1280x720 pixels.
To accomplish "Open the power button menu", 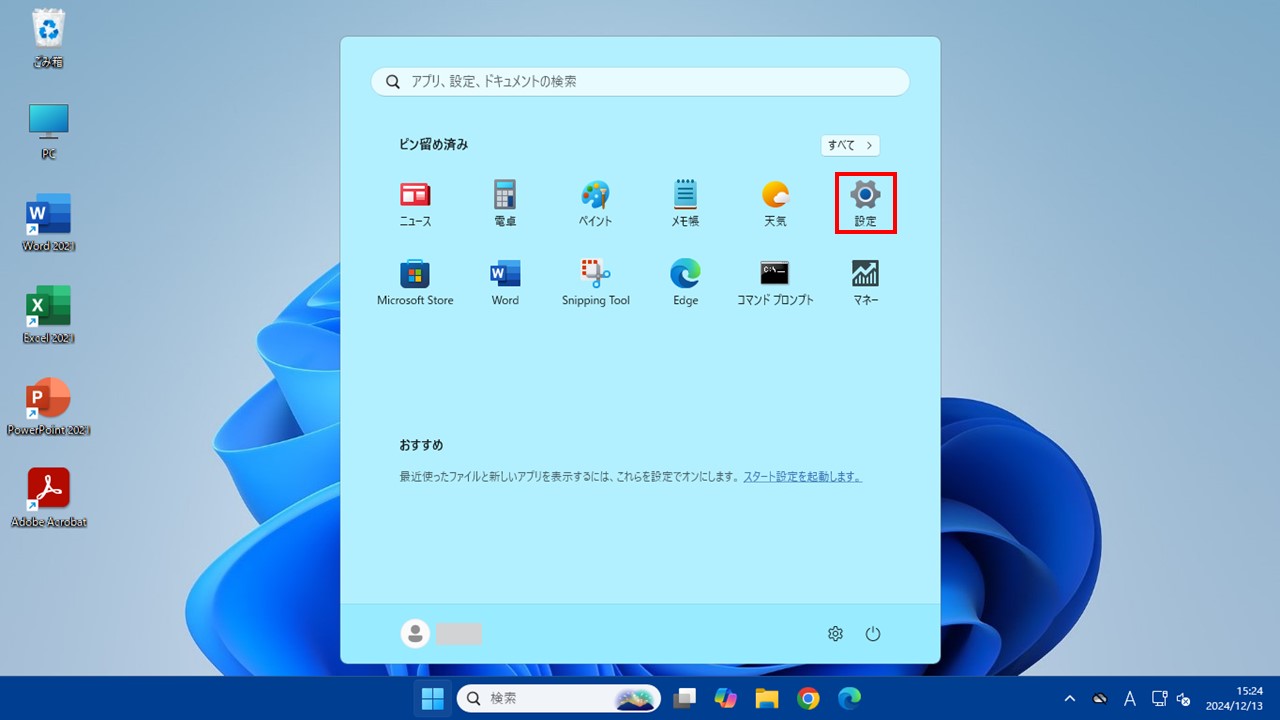I will click(873, 634).
